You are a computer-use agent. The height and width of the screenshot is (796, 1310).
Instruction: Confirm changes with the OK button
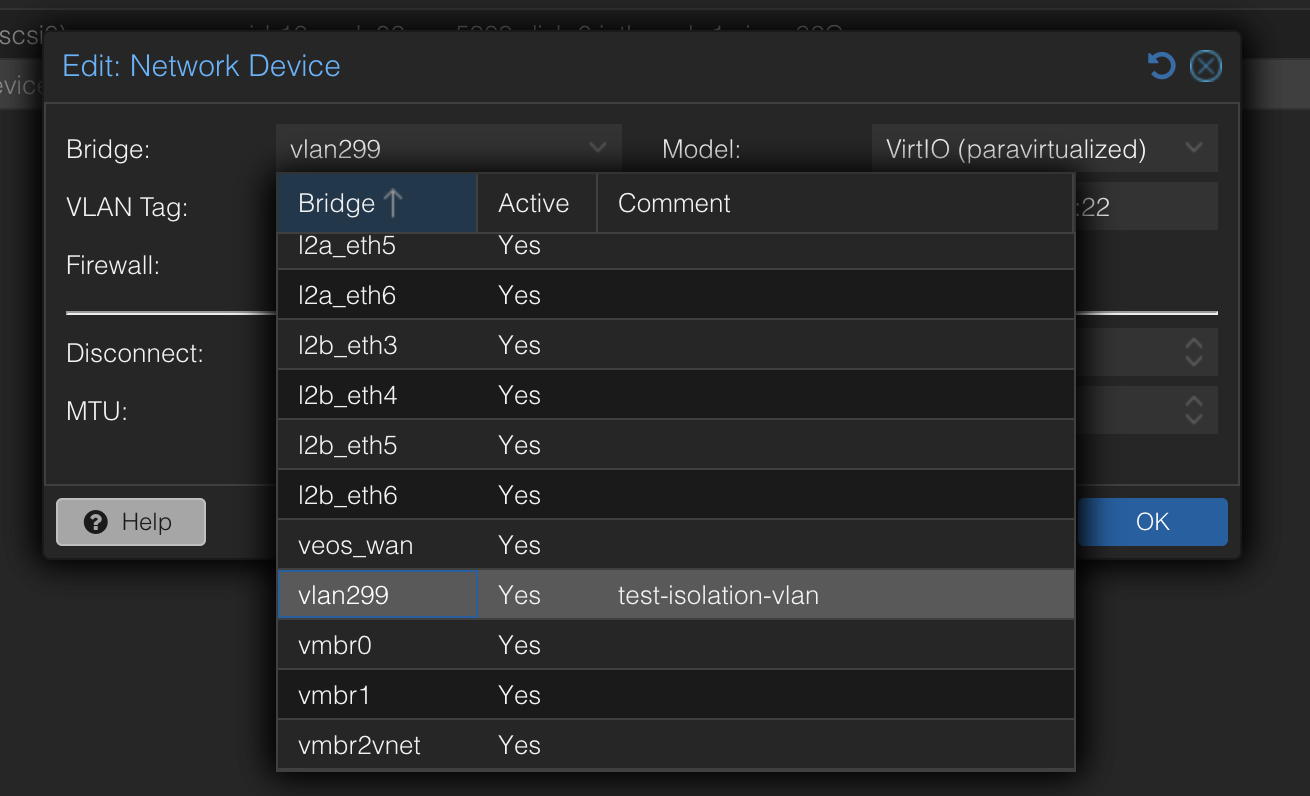(x=1152, y=521)
